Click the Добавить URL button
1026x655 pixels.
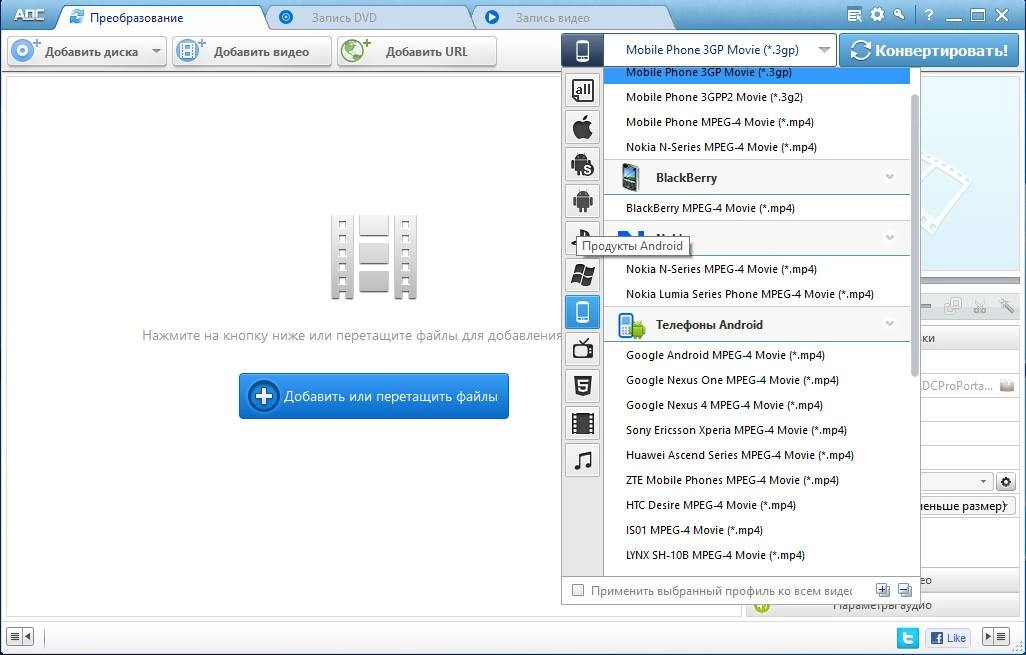[417, 51]
